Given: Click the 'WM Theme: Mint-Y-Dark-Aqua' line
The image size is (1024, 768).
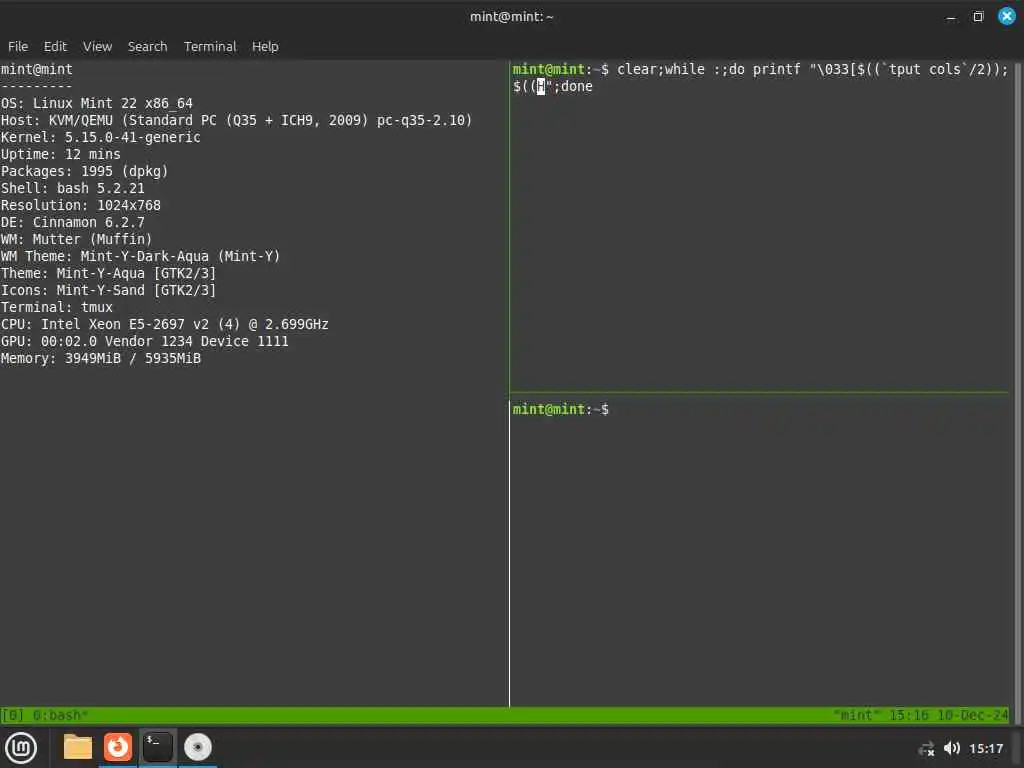Looking at the screenshot, I should (140, 256).
